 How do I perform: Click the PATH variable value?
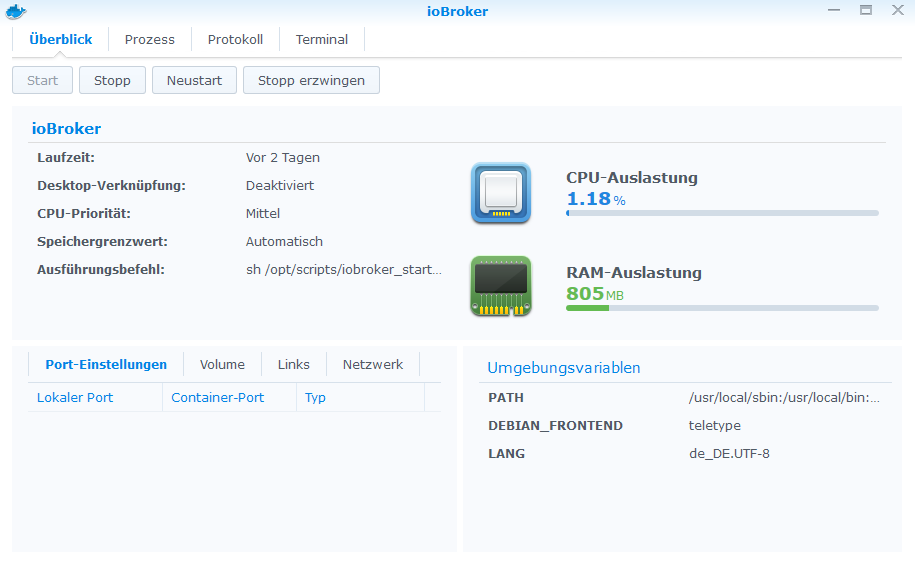coord(784,398)
